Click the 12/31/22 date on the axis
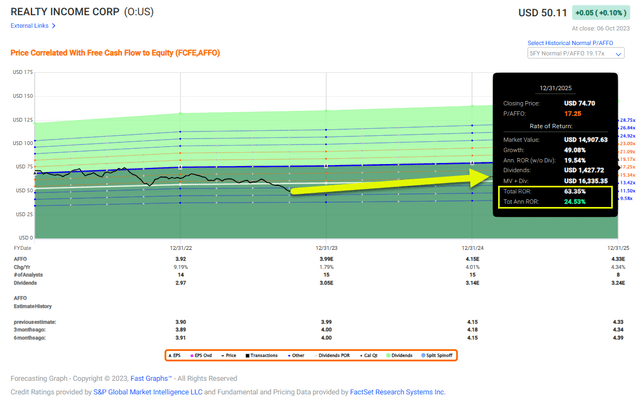This screenshot has height=402, width=640. point(181,248)
